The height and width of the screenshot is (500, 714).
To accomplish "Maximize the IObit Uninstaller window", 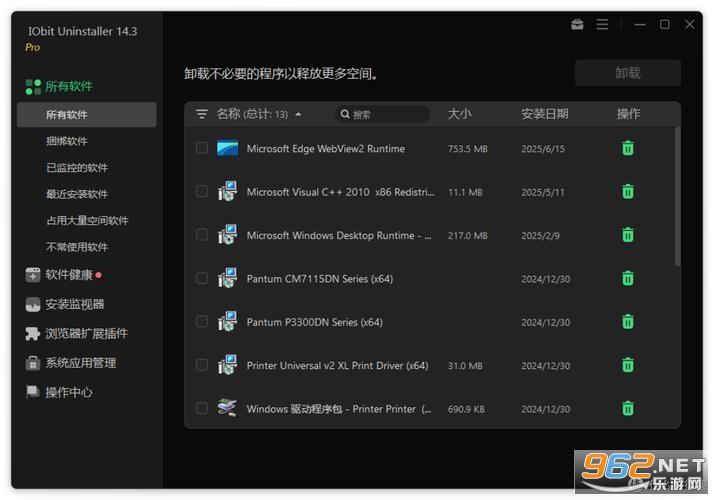I will click(x=664, y=24).
